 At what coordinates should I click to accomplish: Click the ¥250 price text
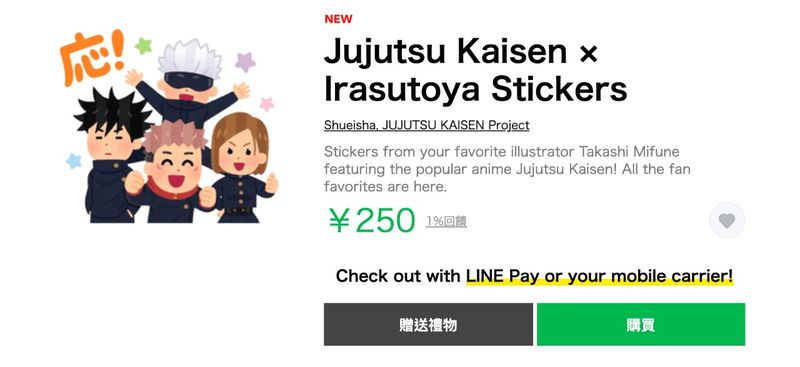371,221
